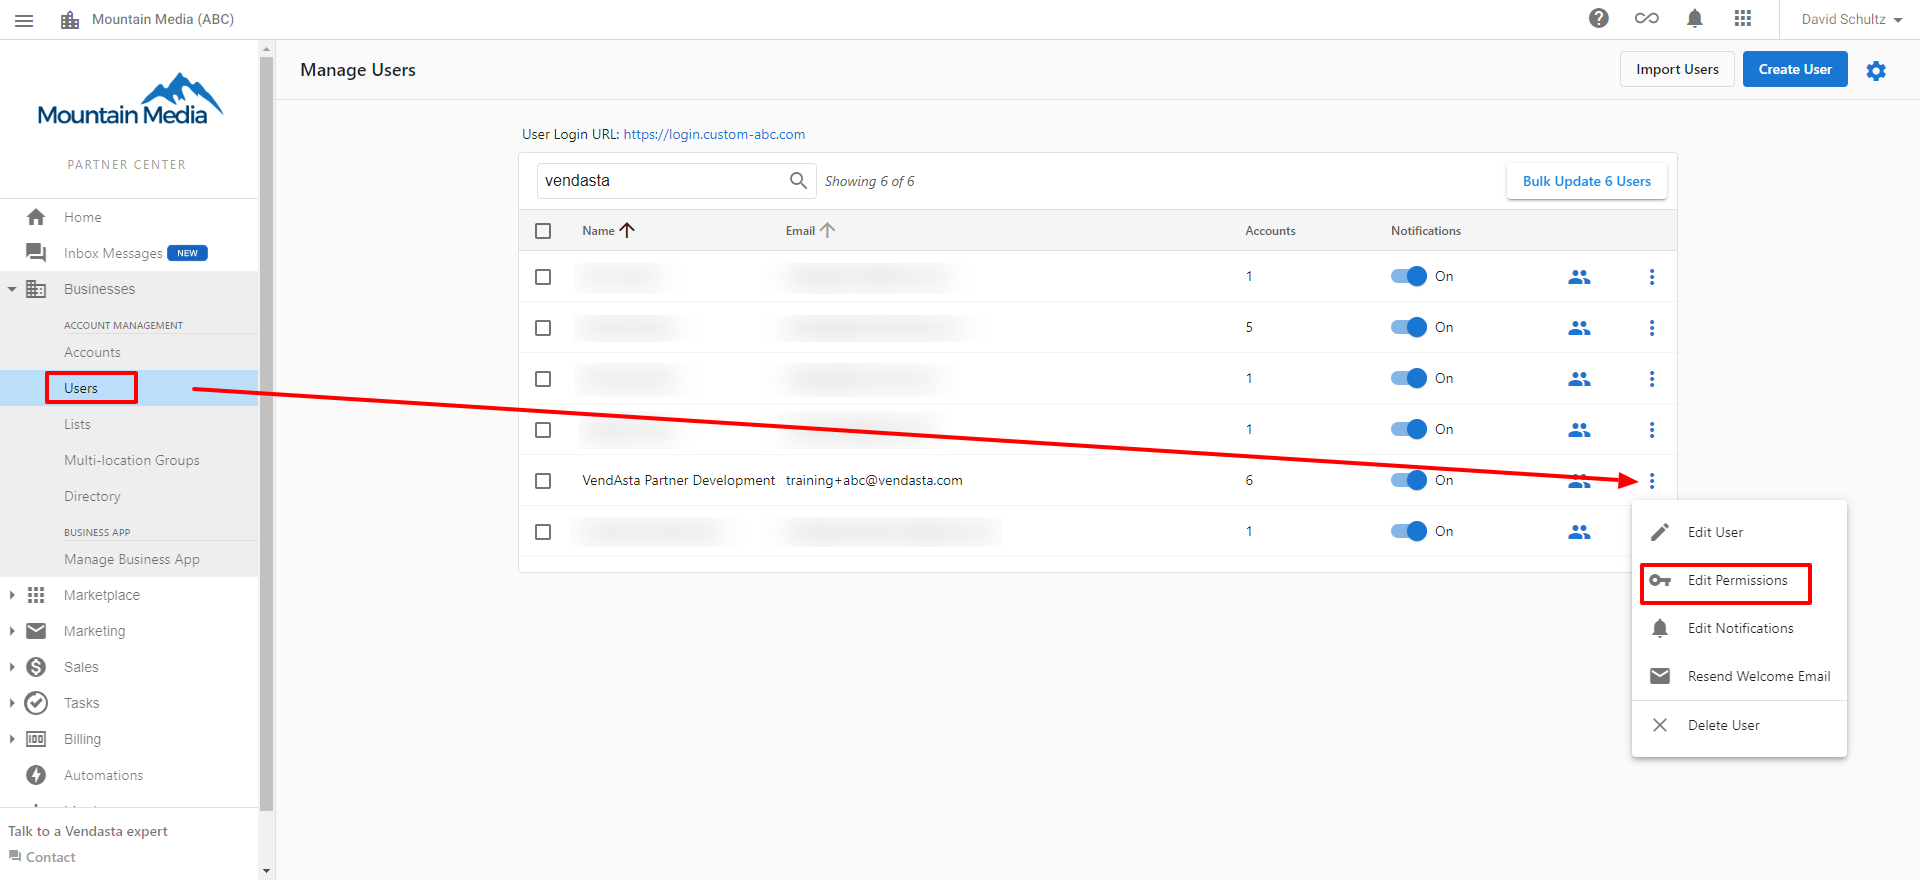The width and height of the screenshot is (1920, 880).
Task: Click the Mountain Media (ABC) building icon
Action: [x=70, y=19]
